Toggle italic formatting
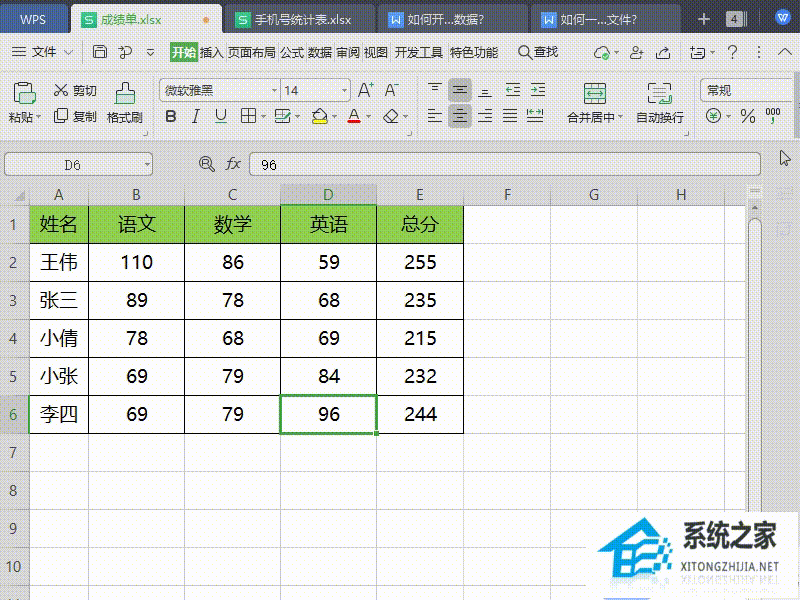This screenshot has height=600, width=800. point(196,117)
